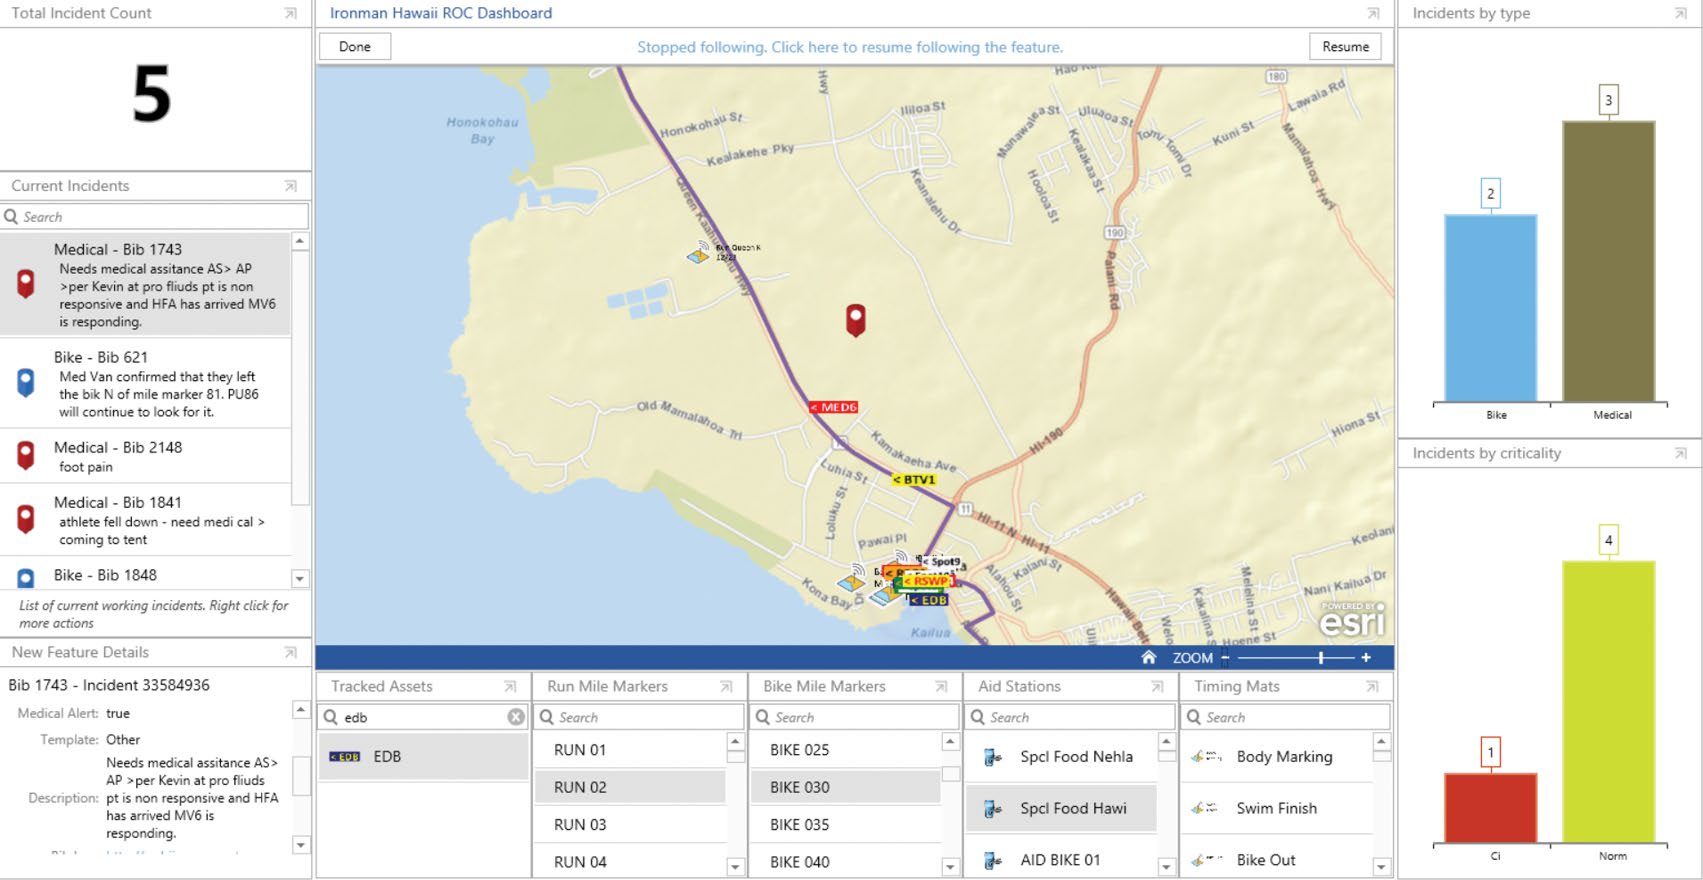Pop out the Run Mile Markers panel

[x=726, y=687]
